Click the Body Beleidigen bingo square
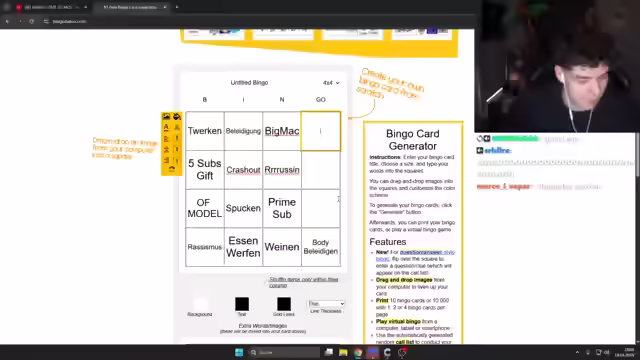Screen dimensions: 640x360 [x=321, y=247]
